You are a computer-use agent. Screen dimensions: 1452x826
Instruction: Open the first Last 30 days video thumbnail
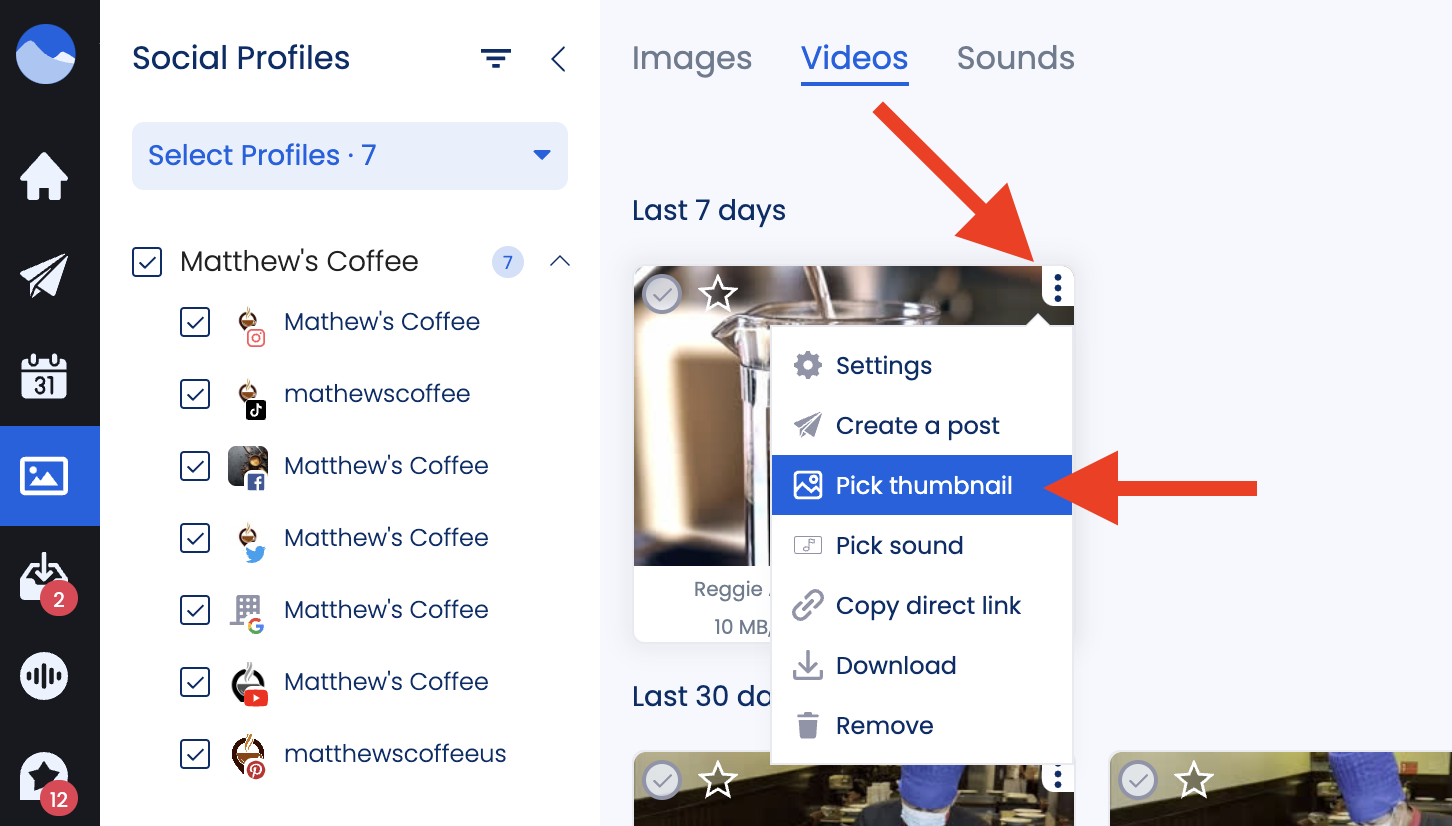853,790
